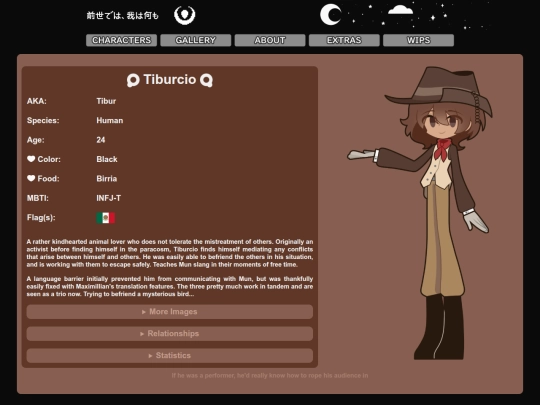Screen dimensions: 540x405
Task: Click the speech bubble icon left of Tiburcio
Action: [133, 80]
